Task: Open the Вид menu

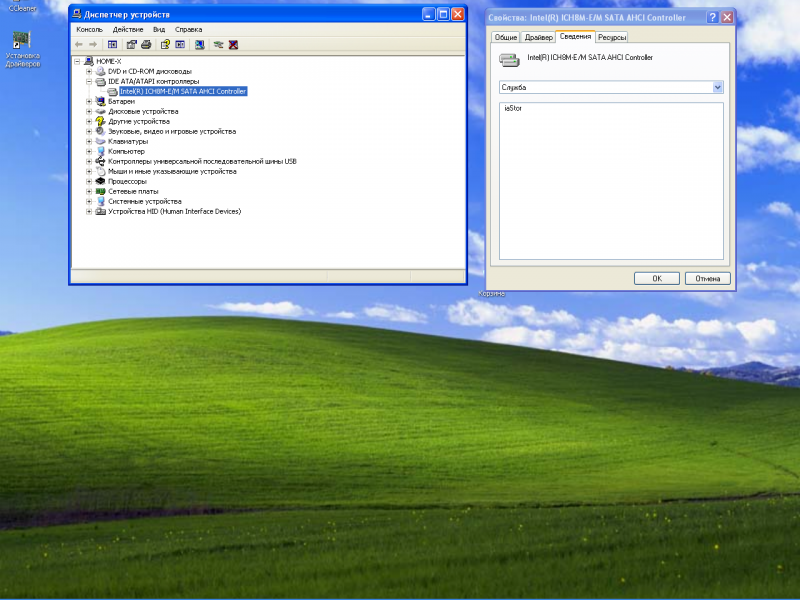Action: (x=159, y=30)
